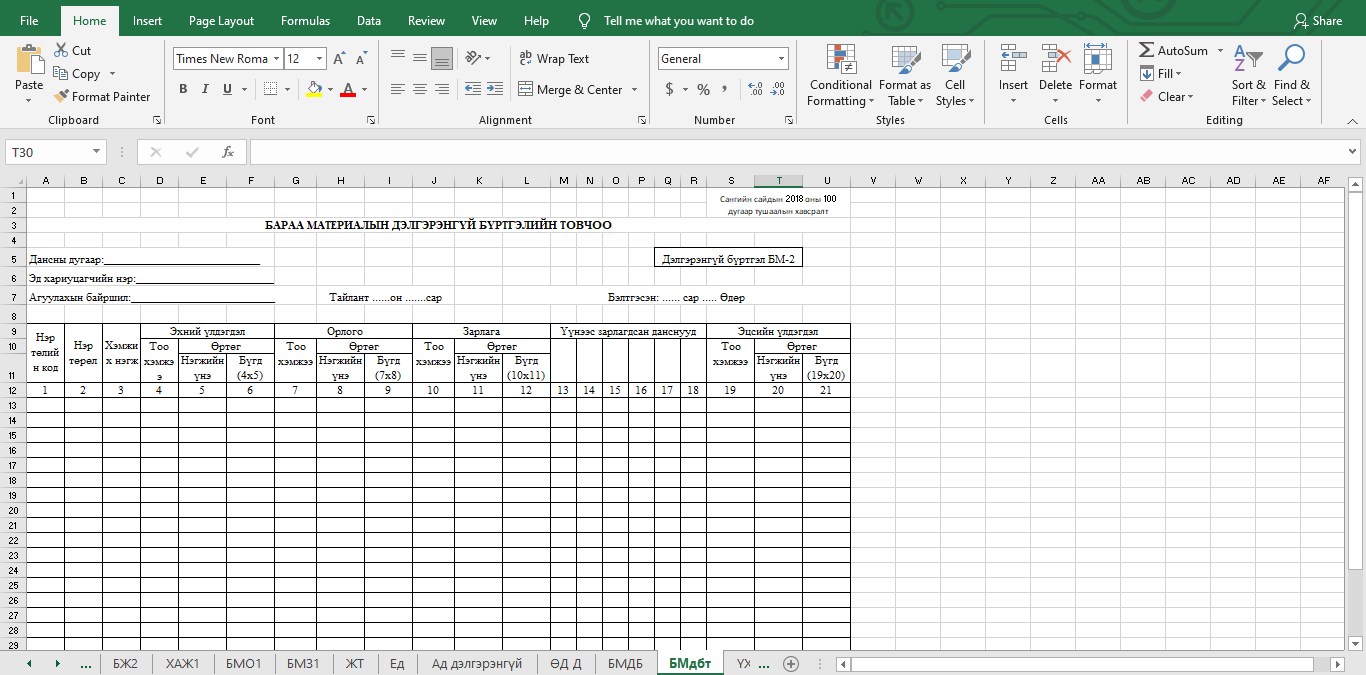The height and width of the screenshot is (675, 1366).
Task: Click the Insert Function fx icon
Action: (228, 152)
